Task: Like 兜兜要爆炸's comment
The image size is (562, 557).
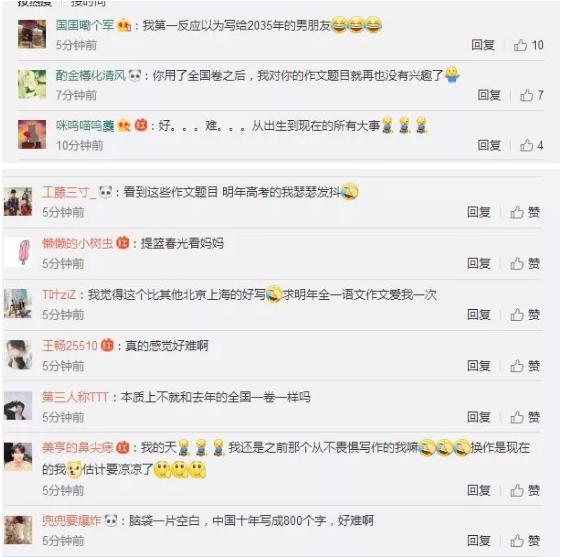Action: pos(525,541)
